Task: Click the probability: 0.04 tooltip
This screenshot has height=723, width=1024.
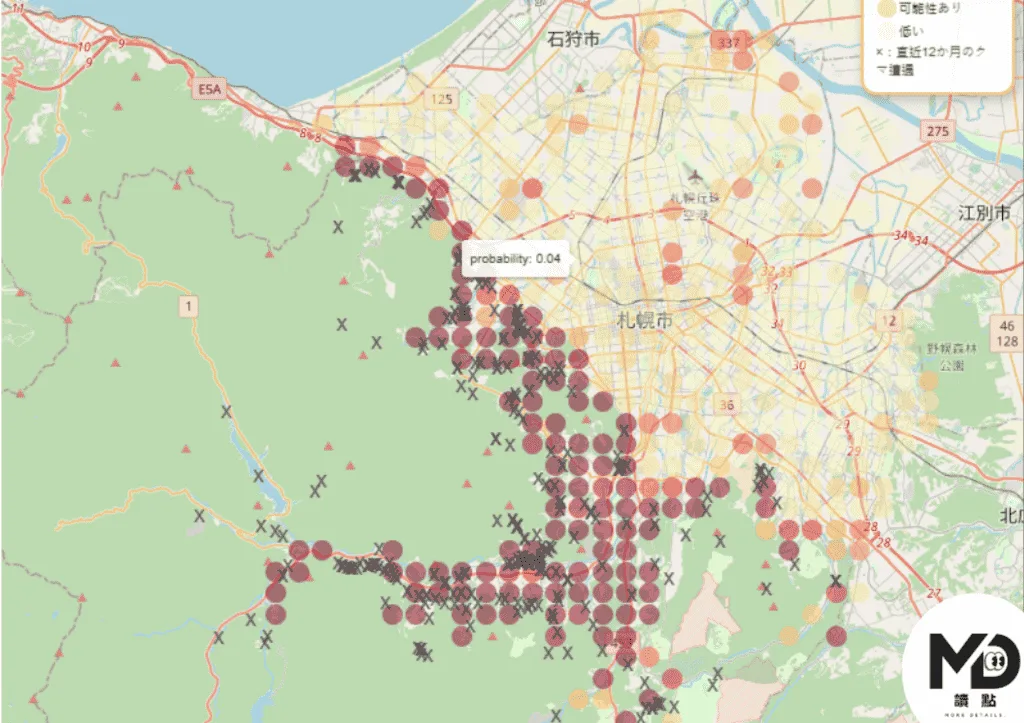Action: coord(515,259)
